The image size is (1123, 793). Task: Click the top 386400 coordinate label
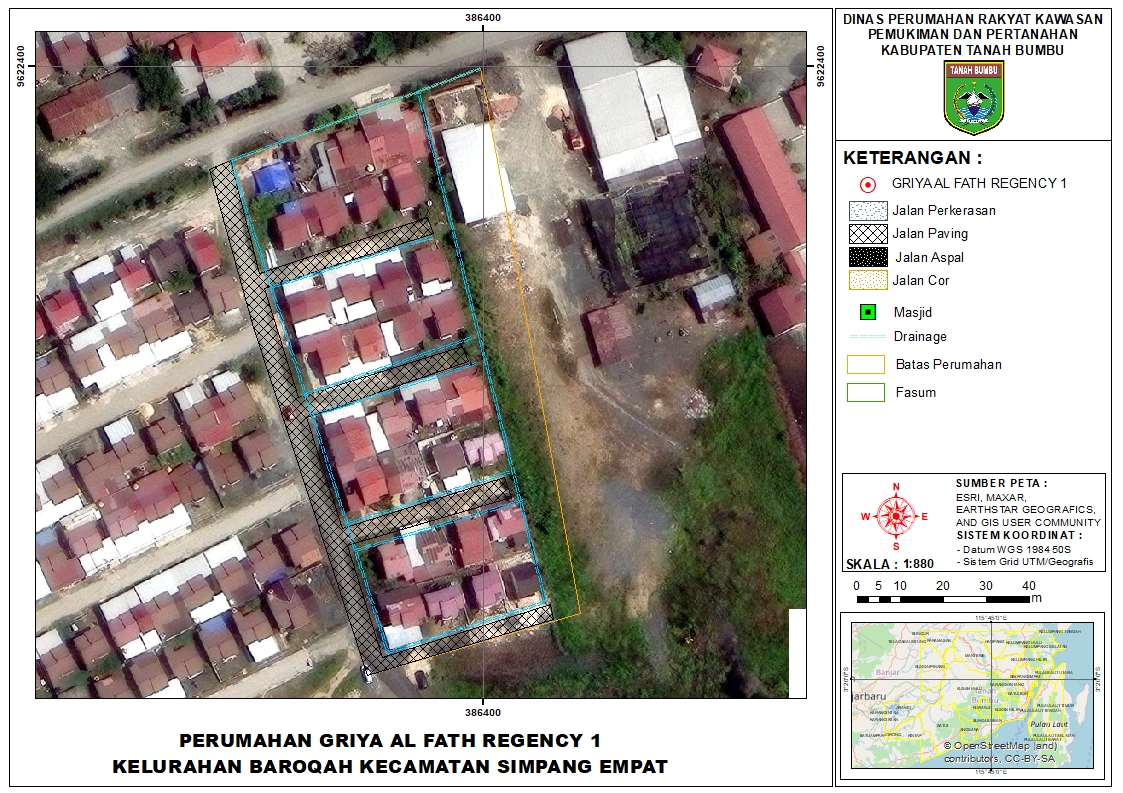[483, 17]
